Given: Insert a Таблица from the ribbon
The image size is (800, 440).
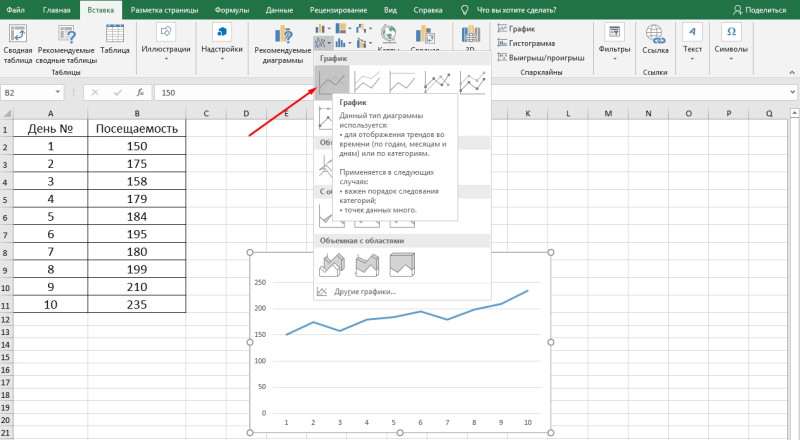Looking at the screenshot, I should (x=114, y=33).
